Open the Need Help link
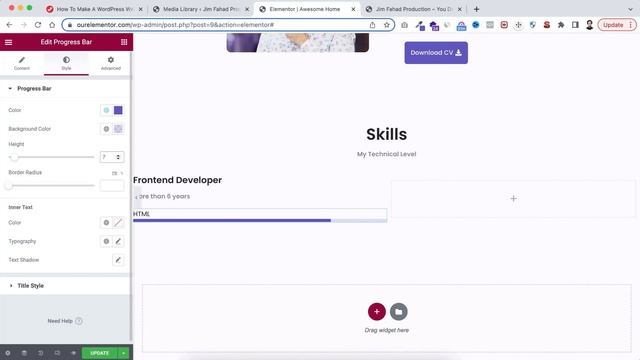Viewport: 640px width, 360px height. tap(65, 321)
